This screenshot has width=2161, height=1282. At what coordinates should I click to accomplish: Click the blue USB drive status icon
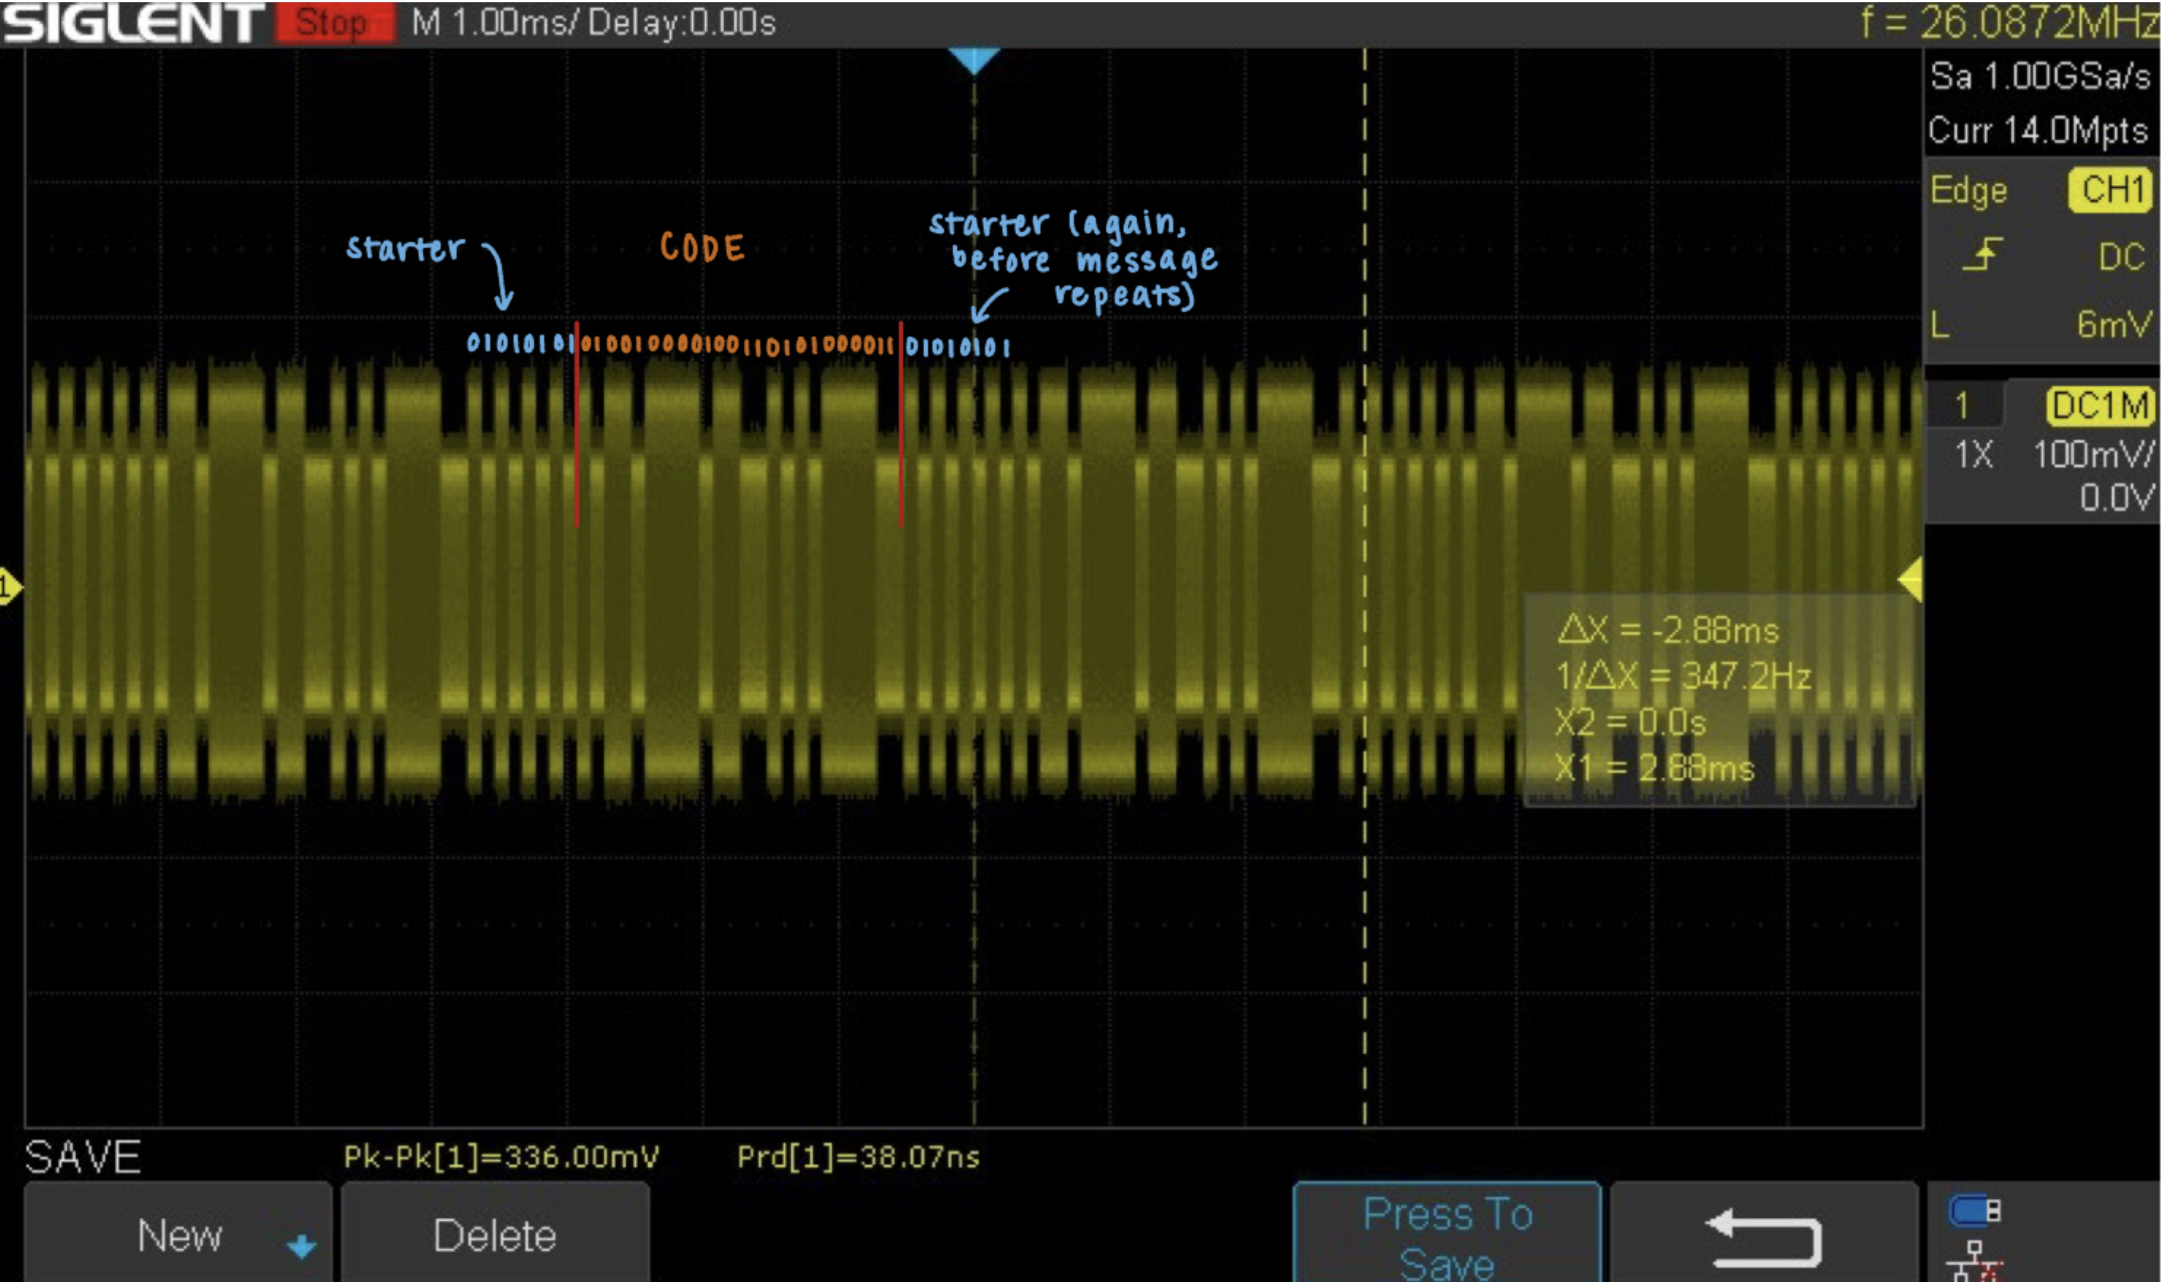[x=1974, y=1212]
